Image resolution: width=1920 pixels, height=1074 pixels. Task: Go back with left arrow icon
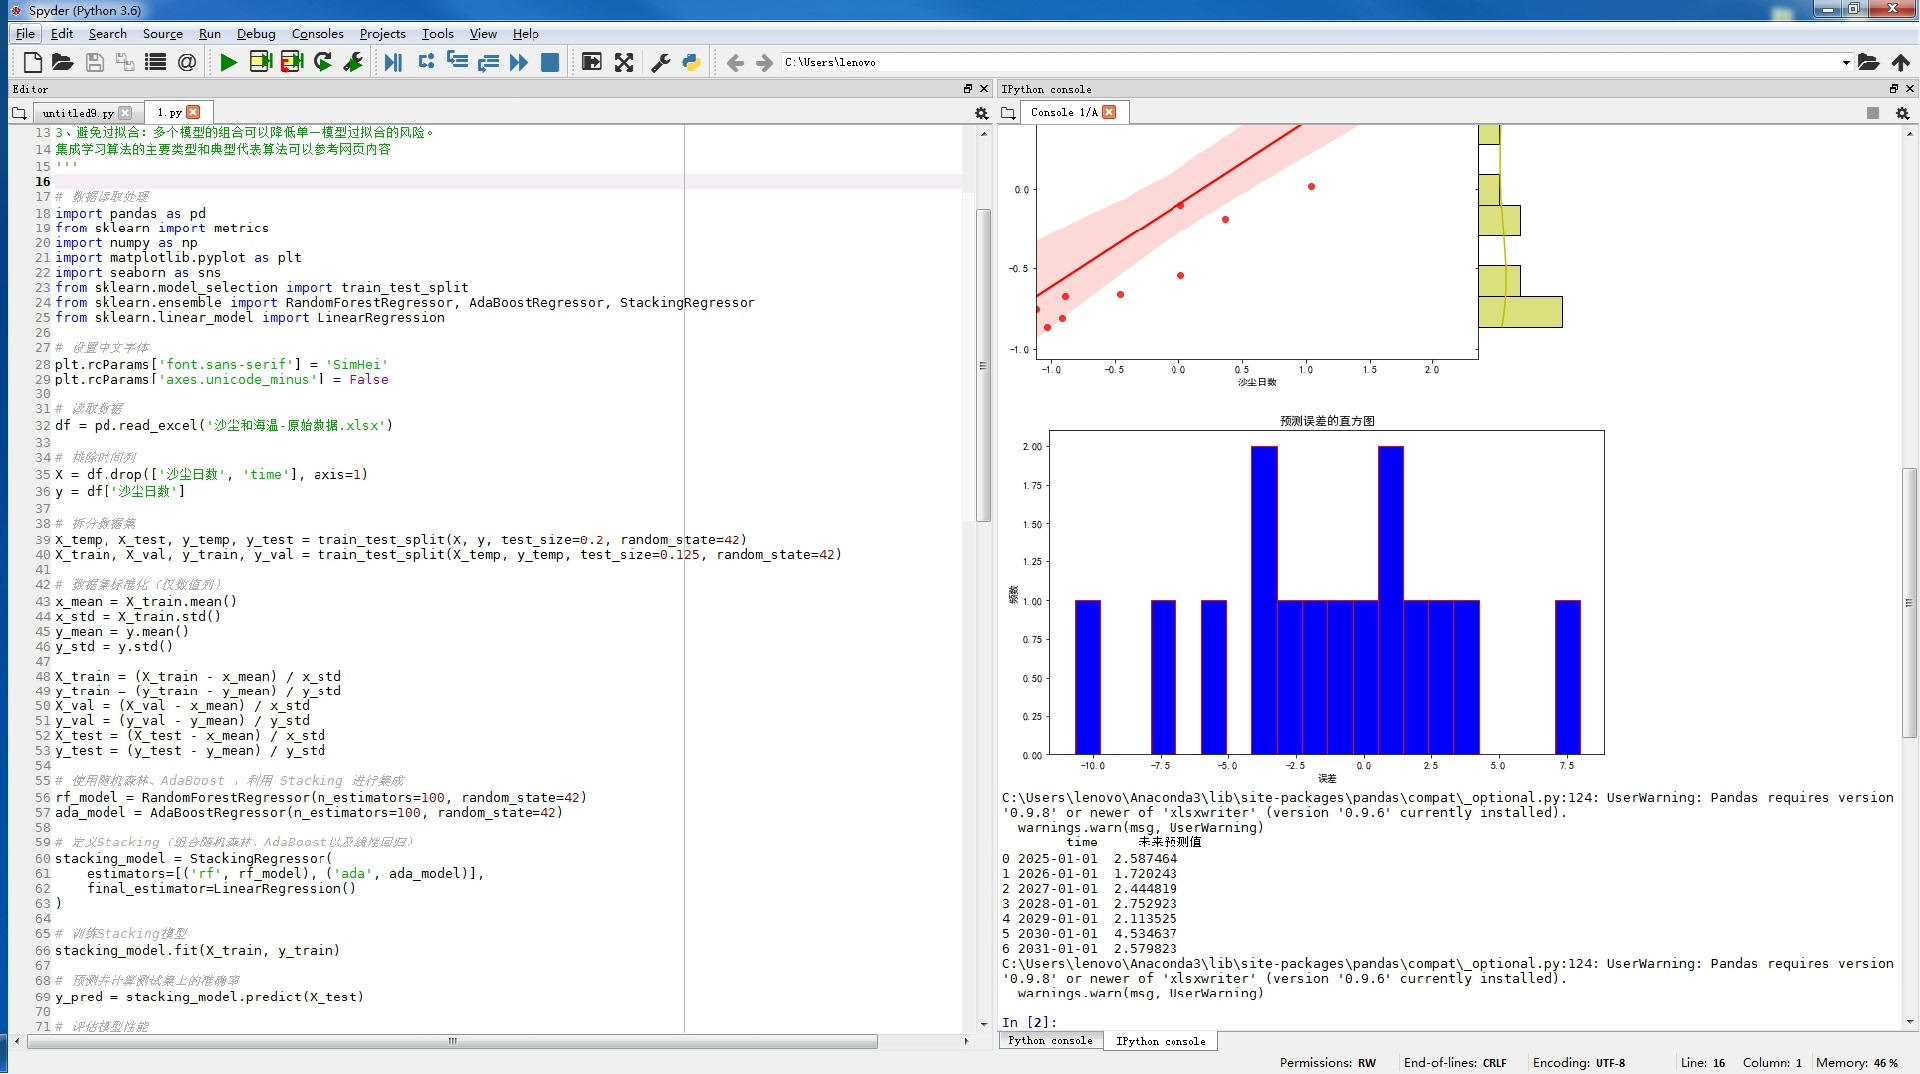(735, 62)
